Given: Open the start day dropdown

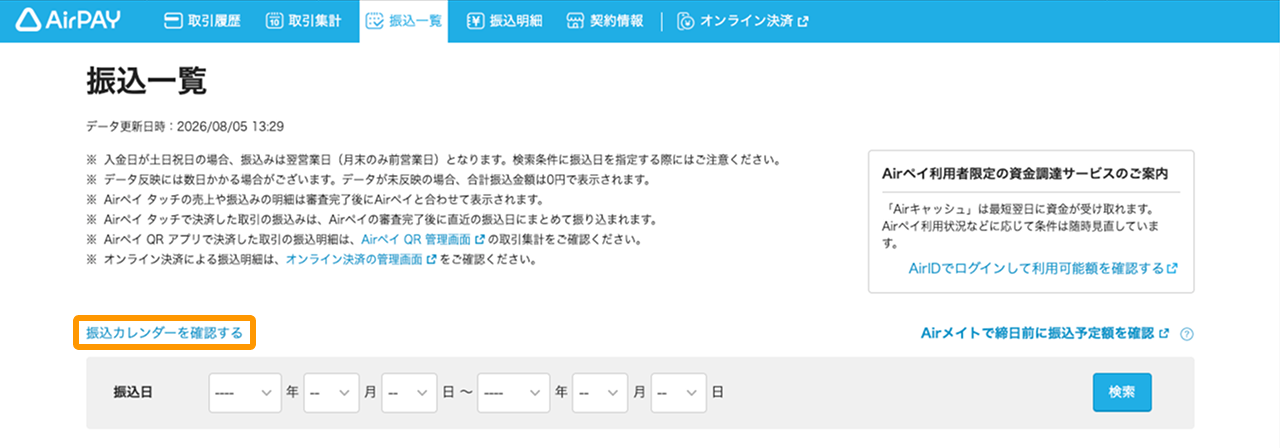Looking at the screenshot, I should coord(409,393).
